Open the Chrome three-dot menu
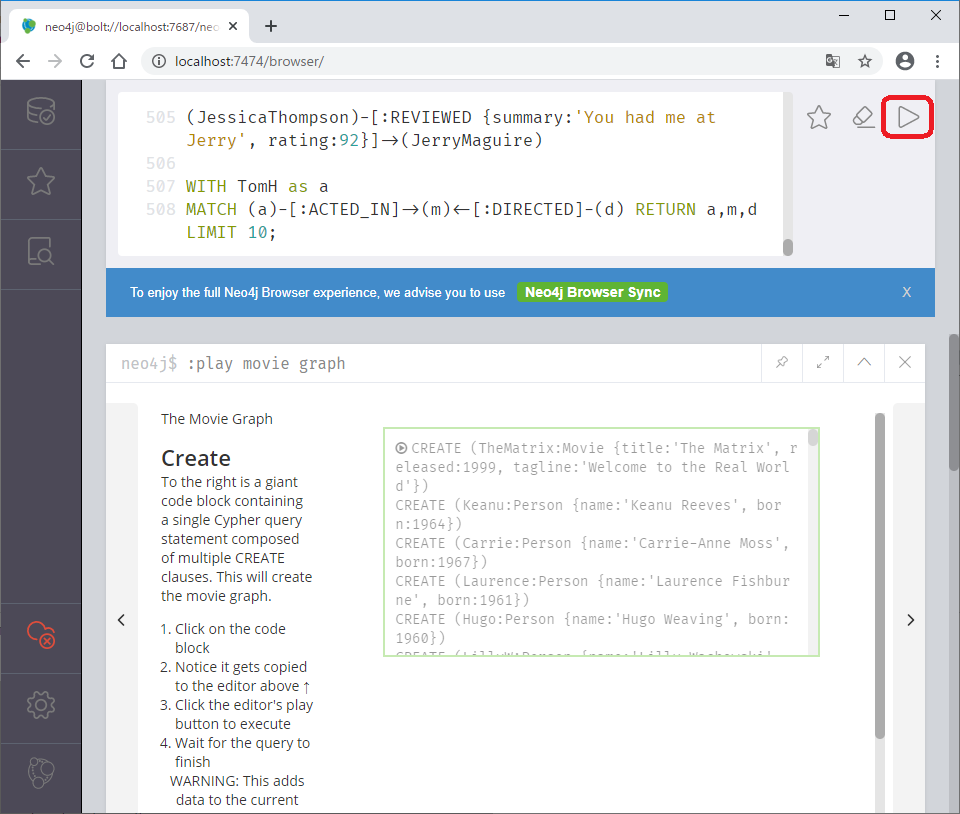The width and height of the screenshot is (960, 814). pyautogui.click(x=937, y=61)
